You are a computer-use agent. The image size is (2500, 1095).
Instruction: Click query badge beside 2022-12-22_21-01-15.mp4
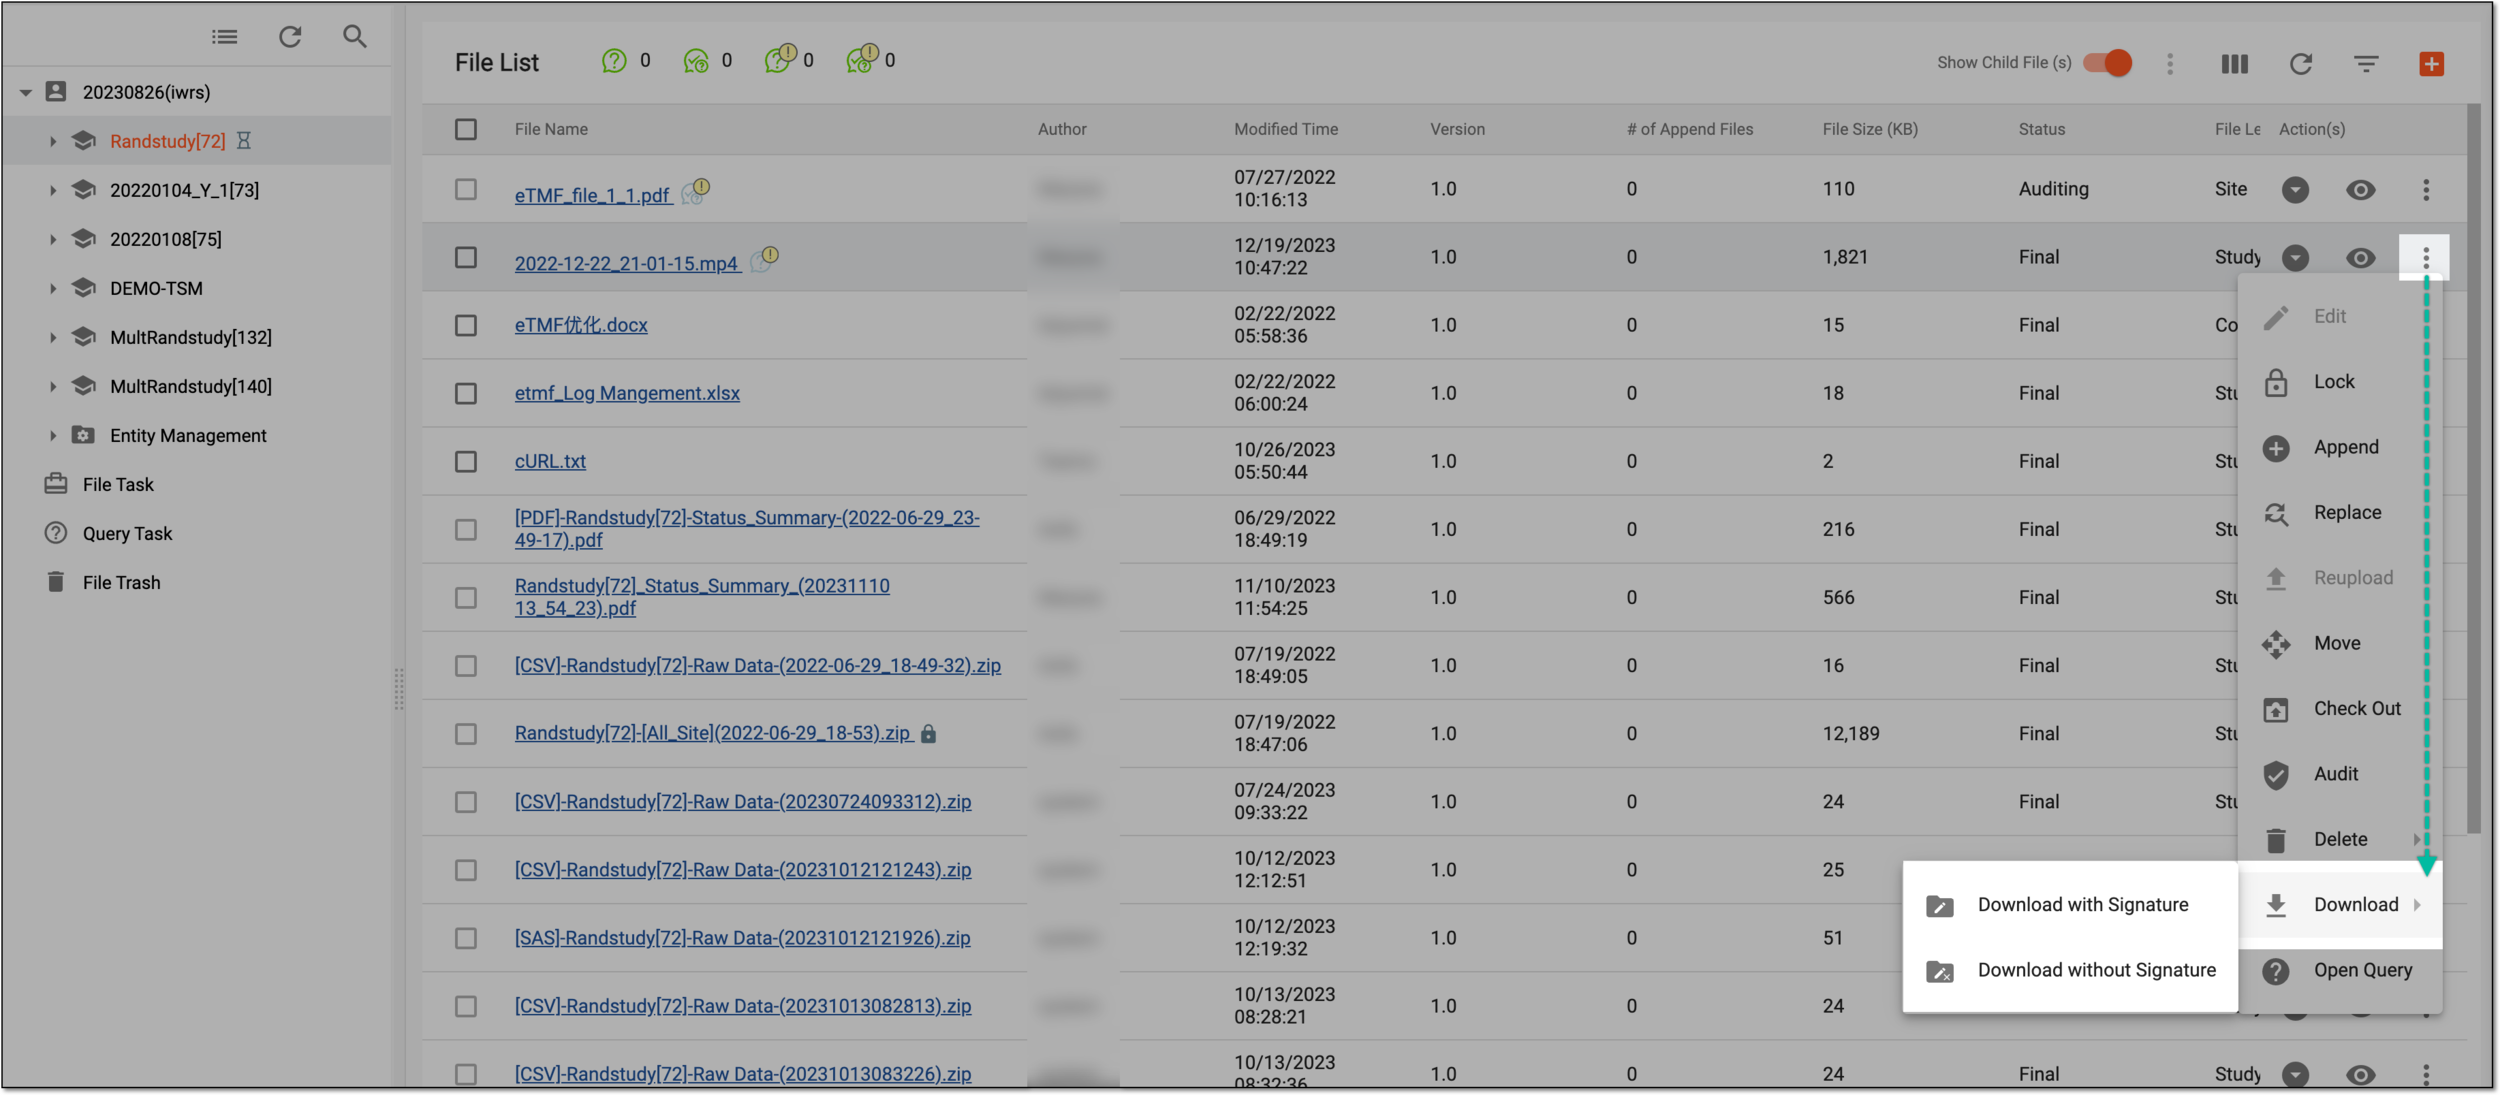point(765,259)
